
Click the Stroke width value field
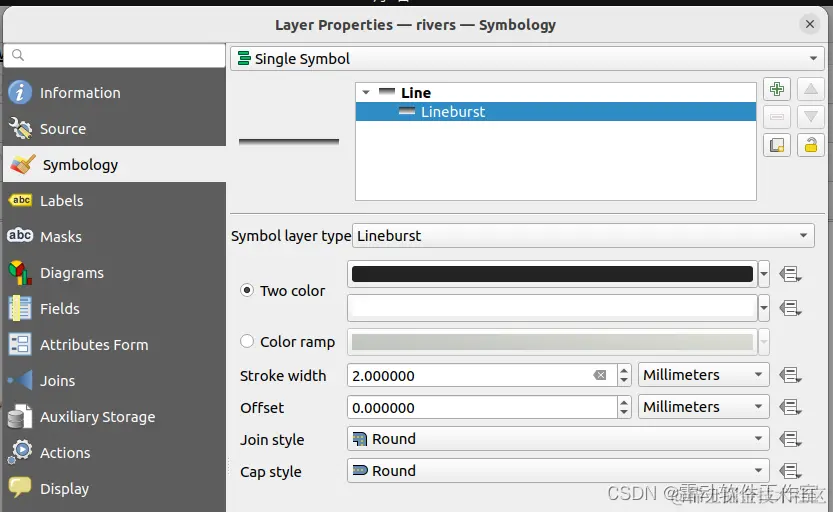(482, 375)
